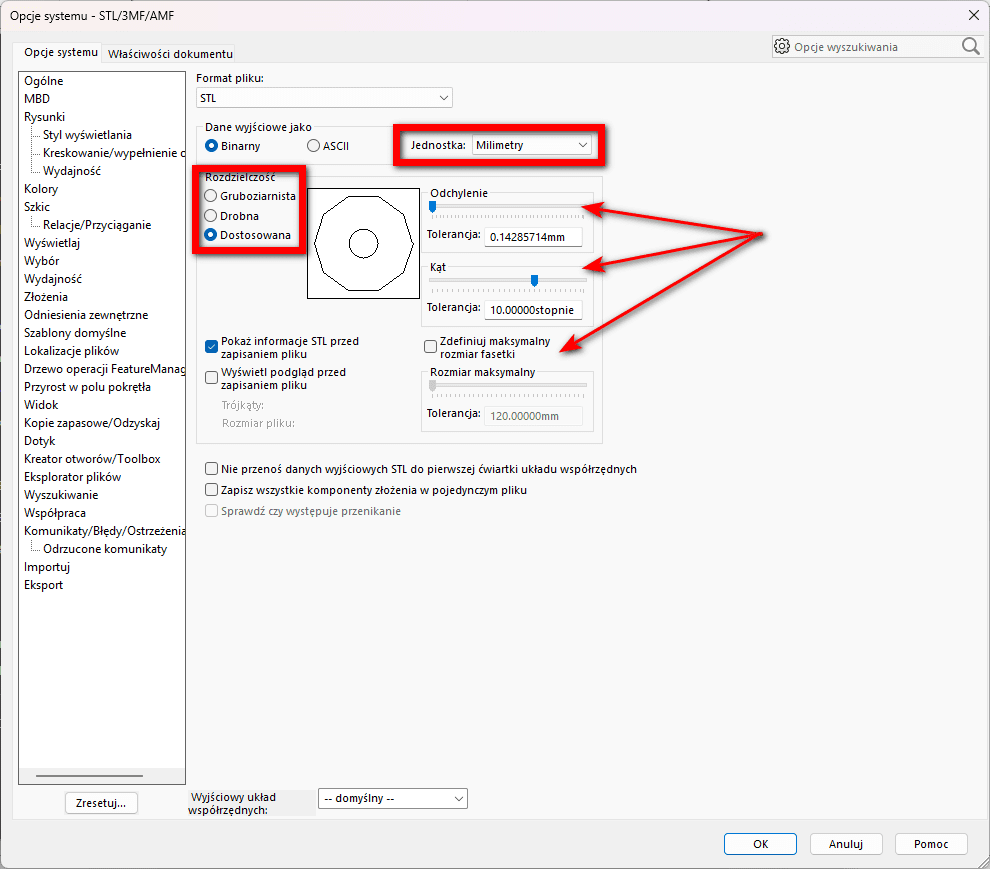This screenshot has width=990, height=869.
Task: Enable Zdefiniuj maksymalny rozmiar fasetki checkbox
Action: click(431, 347)
